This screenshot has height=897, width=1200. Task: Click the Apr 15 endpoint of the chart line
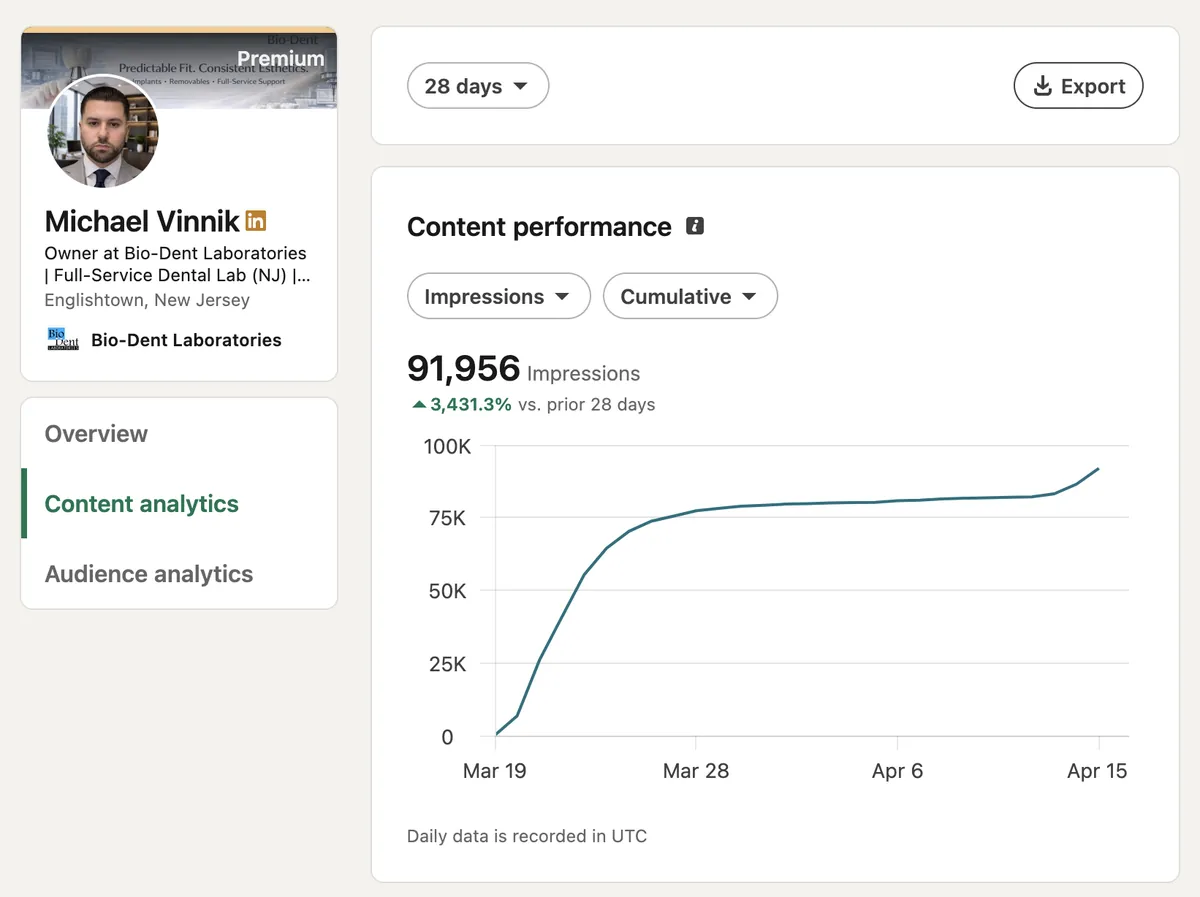[1098, 468]
